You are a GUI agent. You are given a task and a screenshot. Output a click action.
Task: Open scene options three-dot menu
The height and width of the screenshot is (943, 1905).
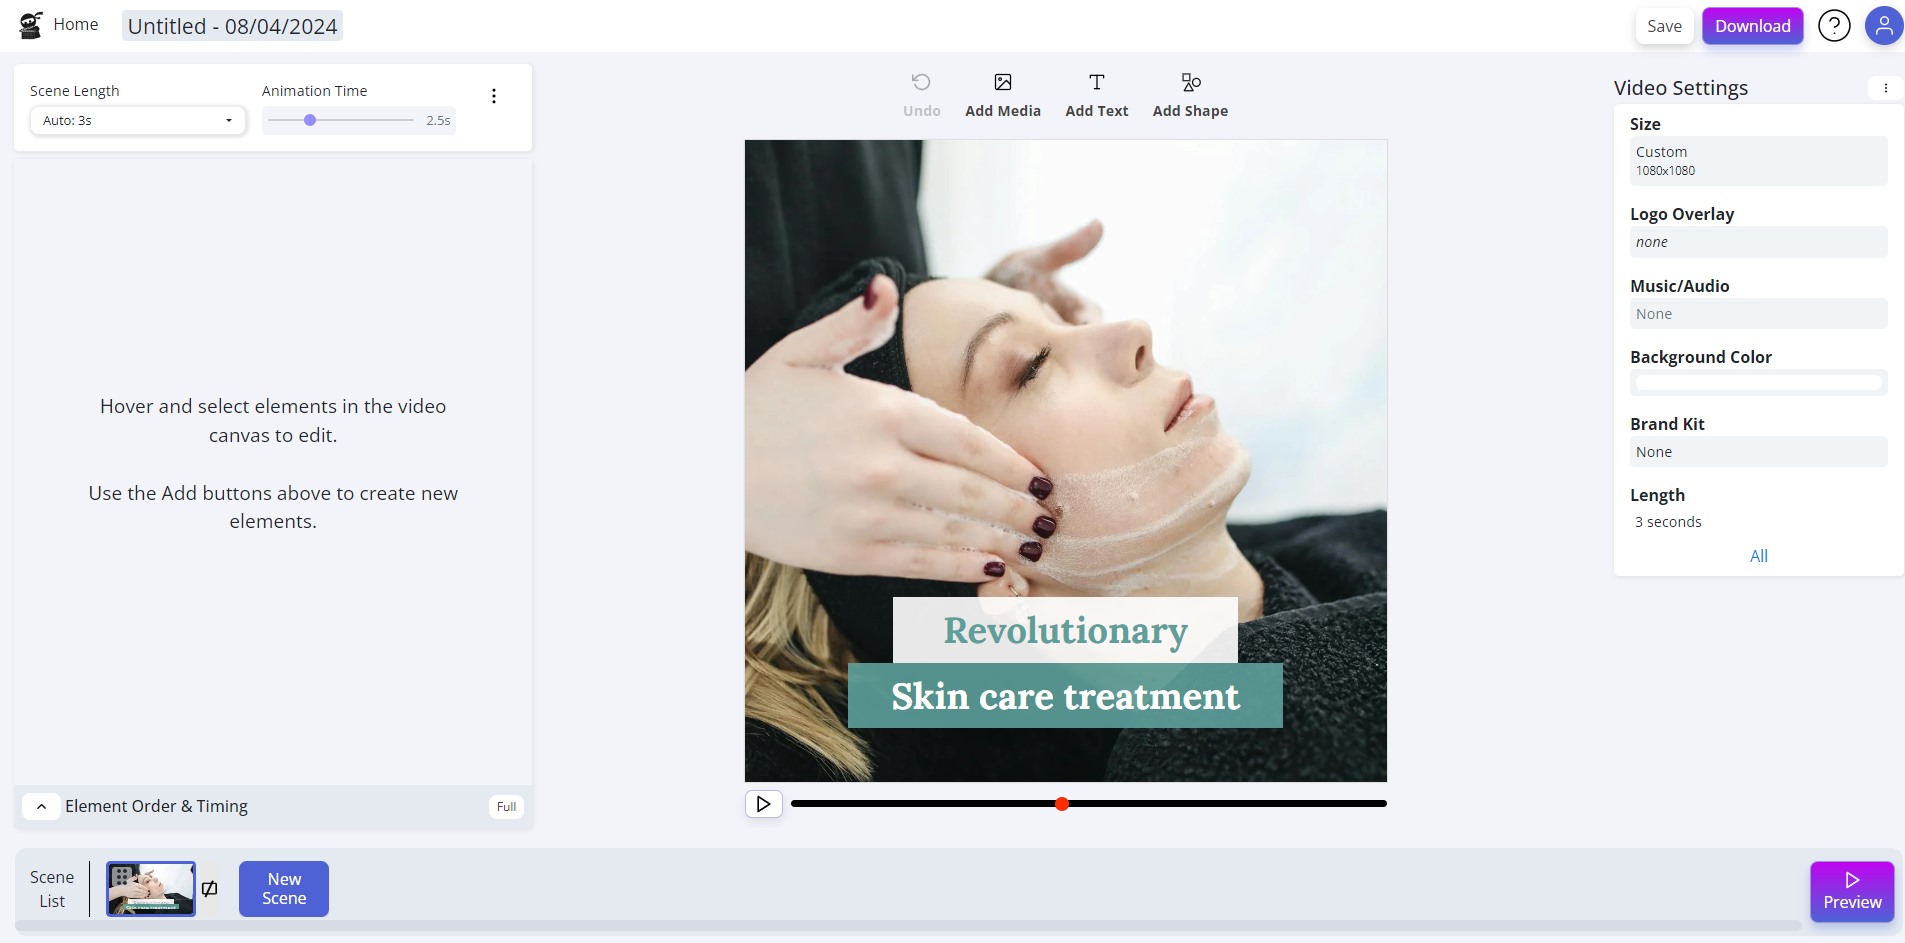[x=494, y=96]
